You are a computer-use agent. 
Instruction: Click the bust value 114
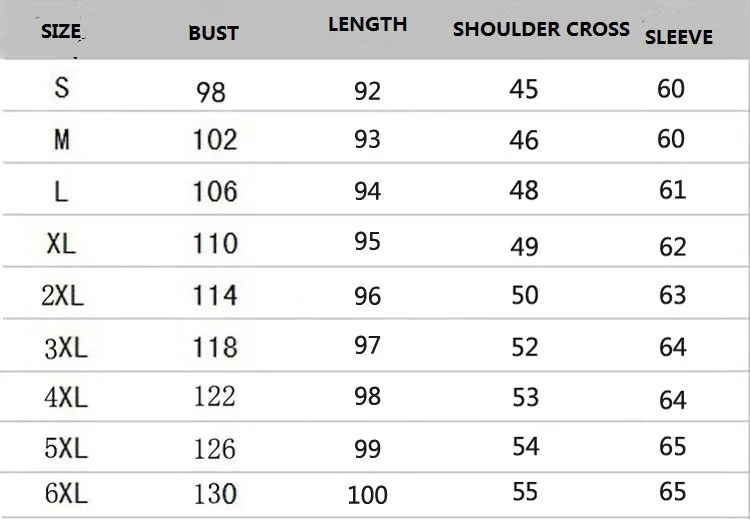coord(215,295)
